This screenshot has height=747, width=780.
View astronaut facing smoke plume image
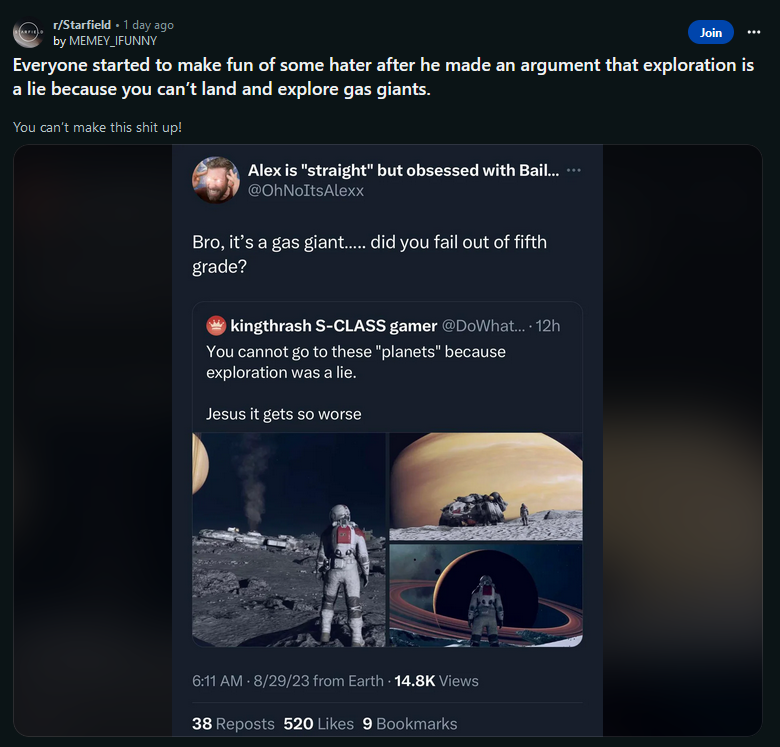tap(289, 539)
